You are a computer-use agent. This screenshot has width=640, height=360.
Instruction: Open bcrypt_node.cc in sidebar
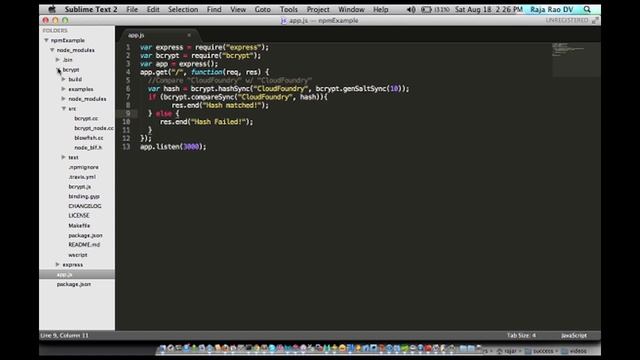coord(94,128)
